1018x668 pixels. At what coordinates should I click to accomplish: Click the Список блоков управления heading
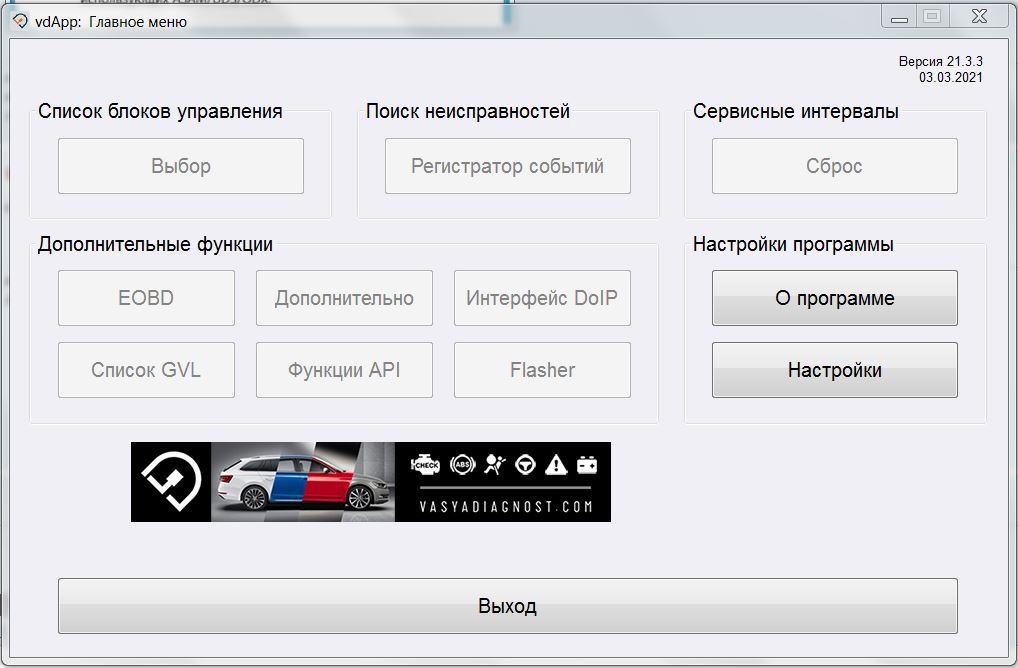point(160,111)
